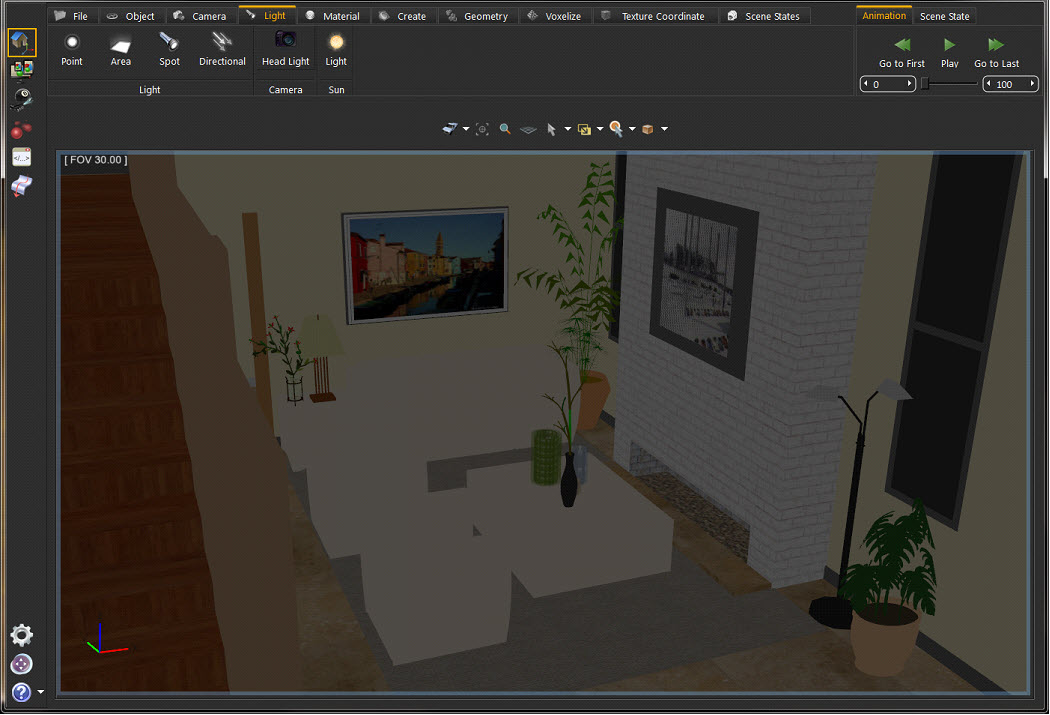Click the yellow overlapping squares selection icon
The width and height of the screenshot is (1050, 715).
[x=584, y=129]
